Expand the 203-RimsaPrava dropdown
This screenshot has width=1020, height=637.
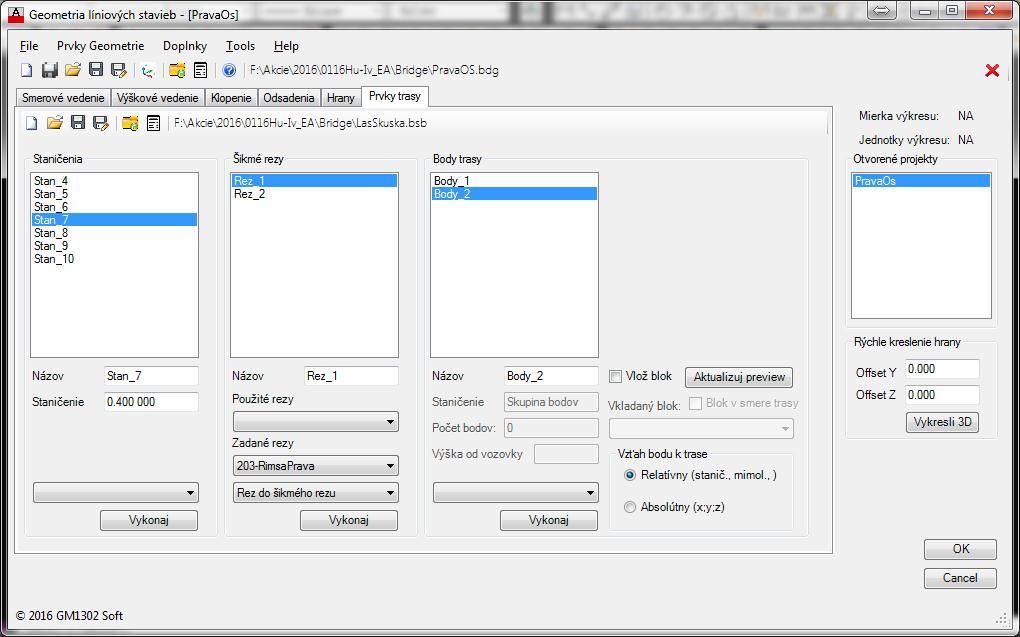tap(314, 466)
